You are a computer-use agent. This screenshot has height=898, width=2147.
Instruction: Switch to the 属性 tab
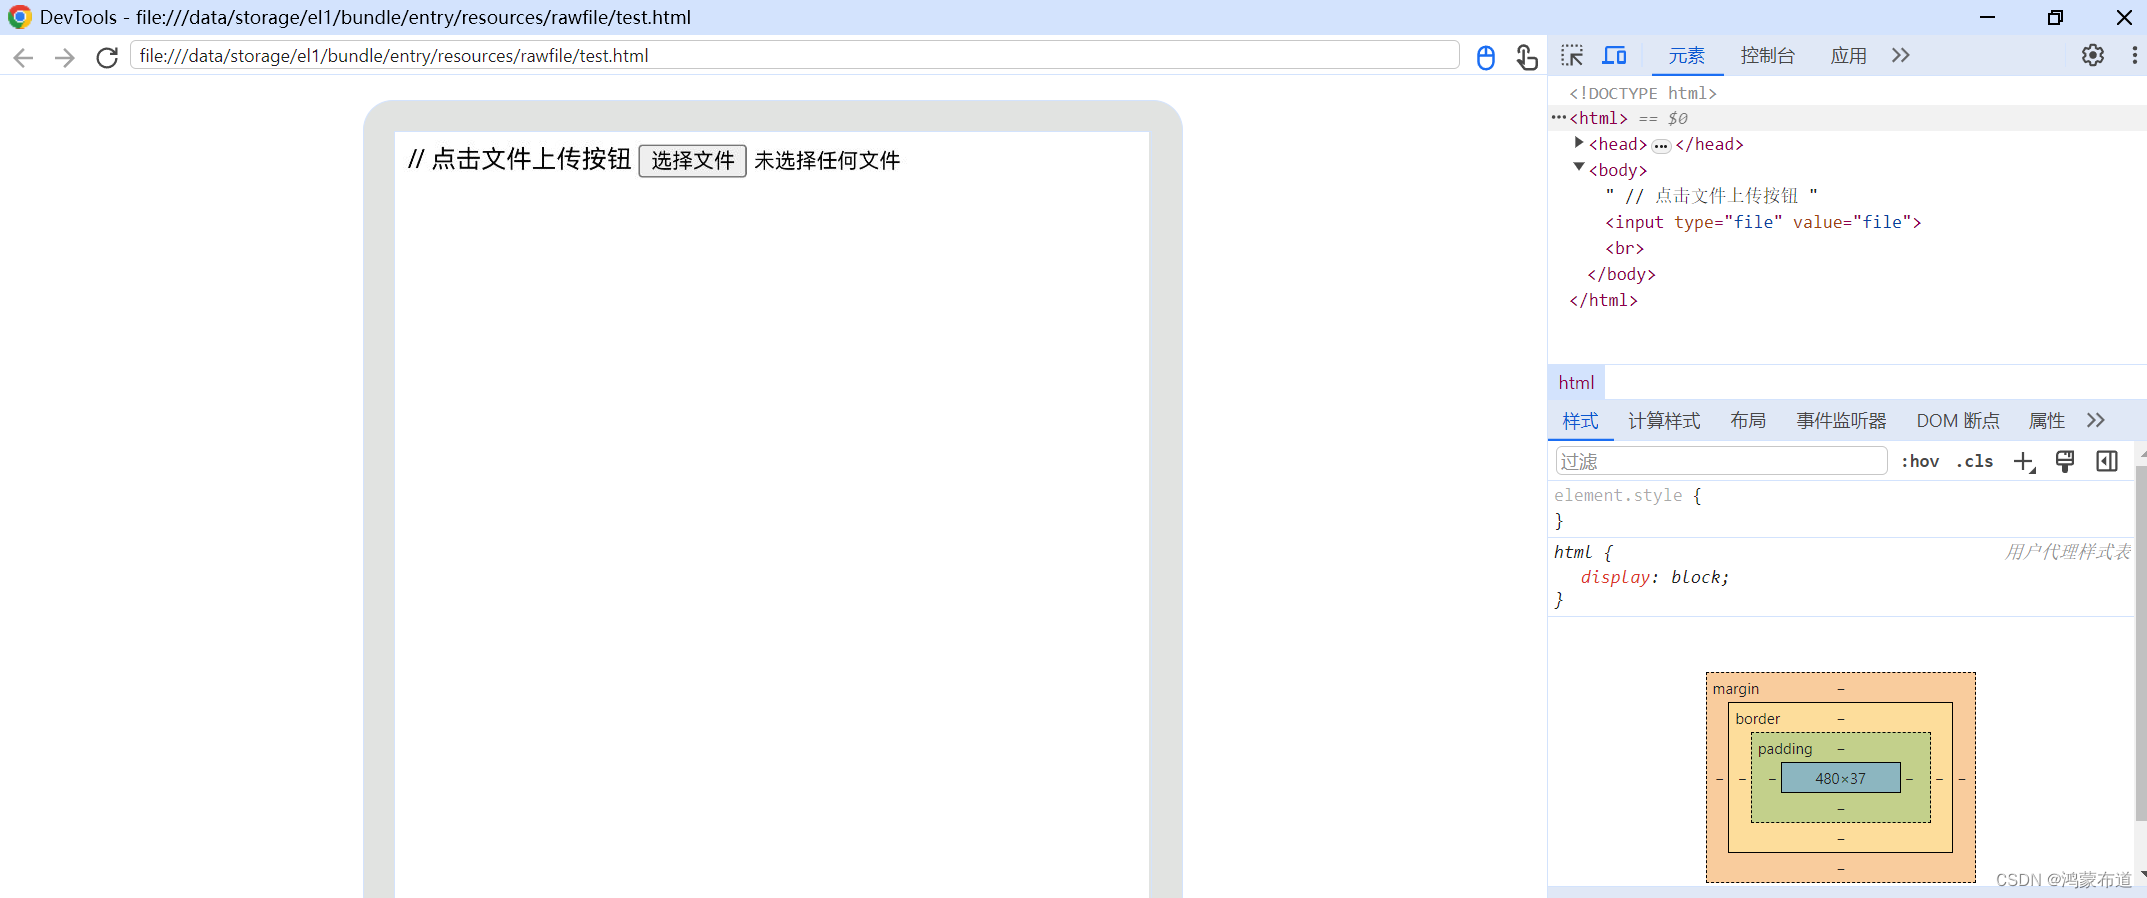click(2047, 421)
